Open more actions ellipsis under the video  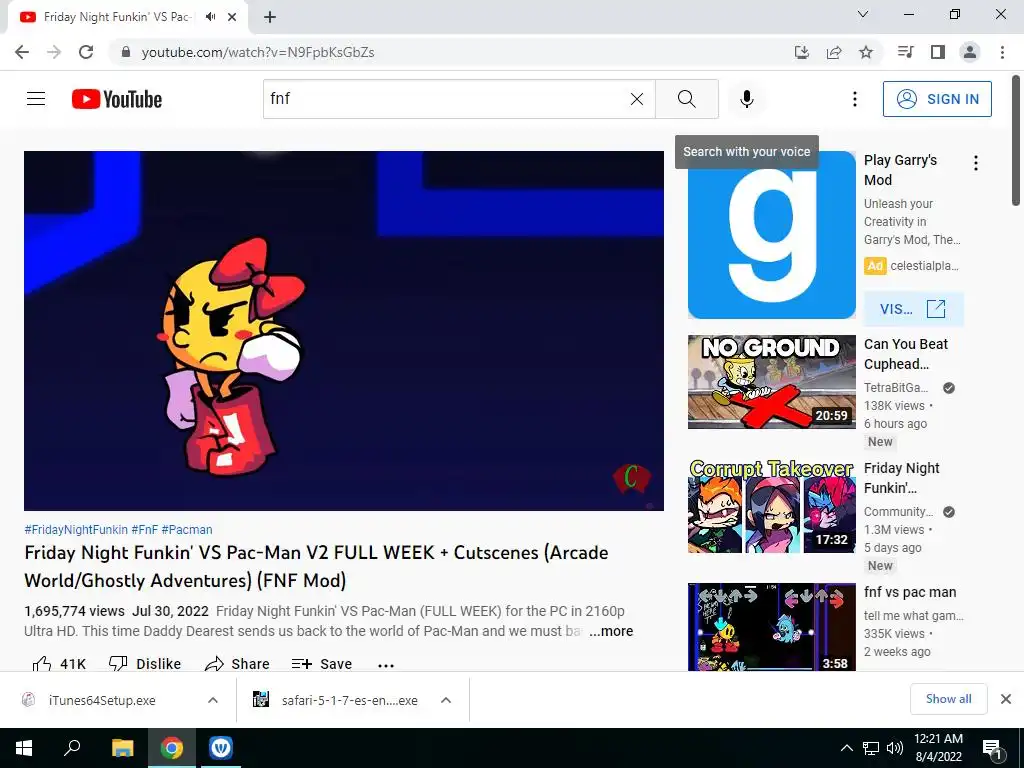[386, 665]
